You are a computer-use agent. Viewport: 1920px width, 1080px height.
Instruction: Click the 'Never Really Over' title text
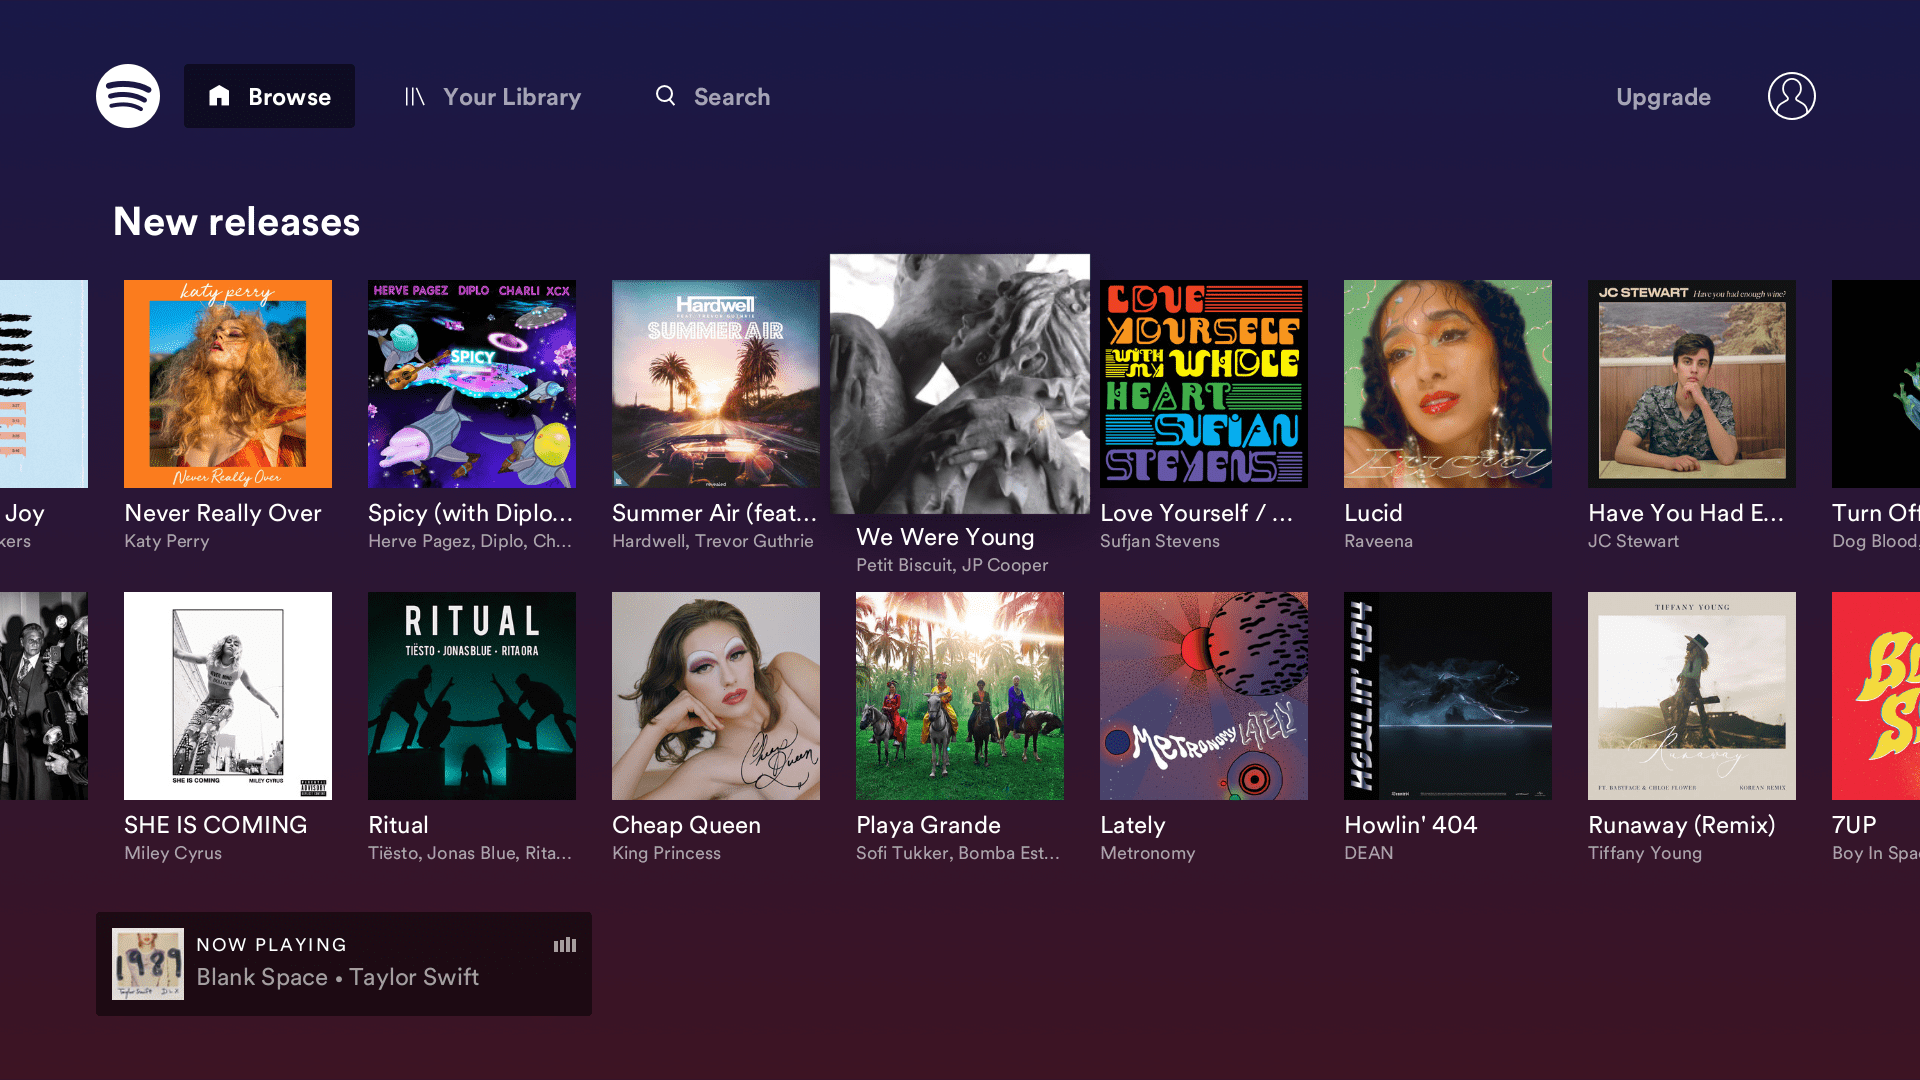coord(223,513)
